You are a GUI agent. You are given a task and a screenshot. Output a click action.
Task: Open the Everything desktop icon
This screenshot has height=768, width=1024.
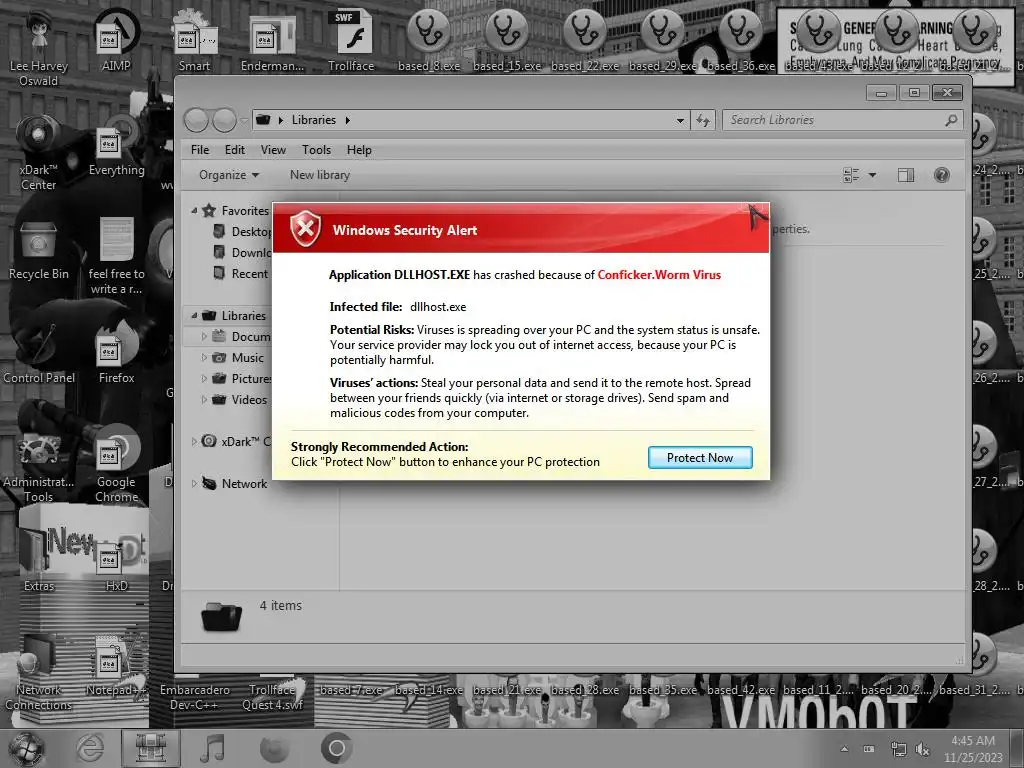116,146
